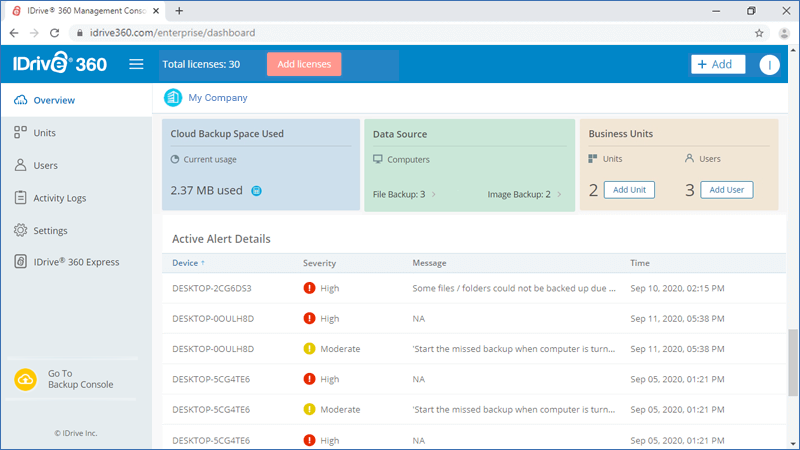
Task: Click Total licenses: 30 text
Action: (201, 64)
